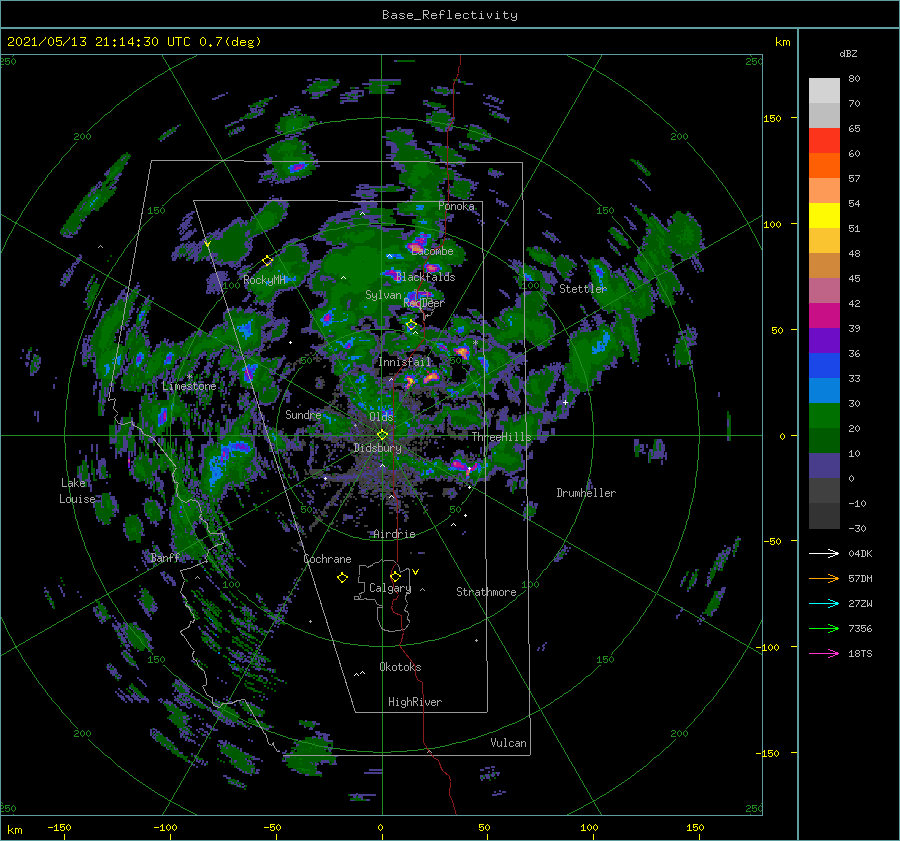Select the Calgary label
Image resolution: width=900 pixels, height=841 pixels.
(x=390, y=588)
